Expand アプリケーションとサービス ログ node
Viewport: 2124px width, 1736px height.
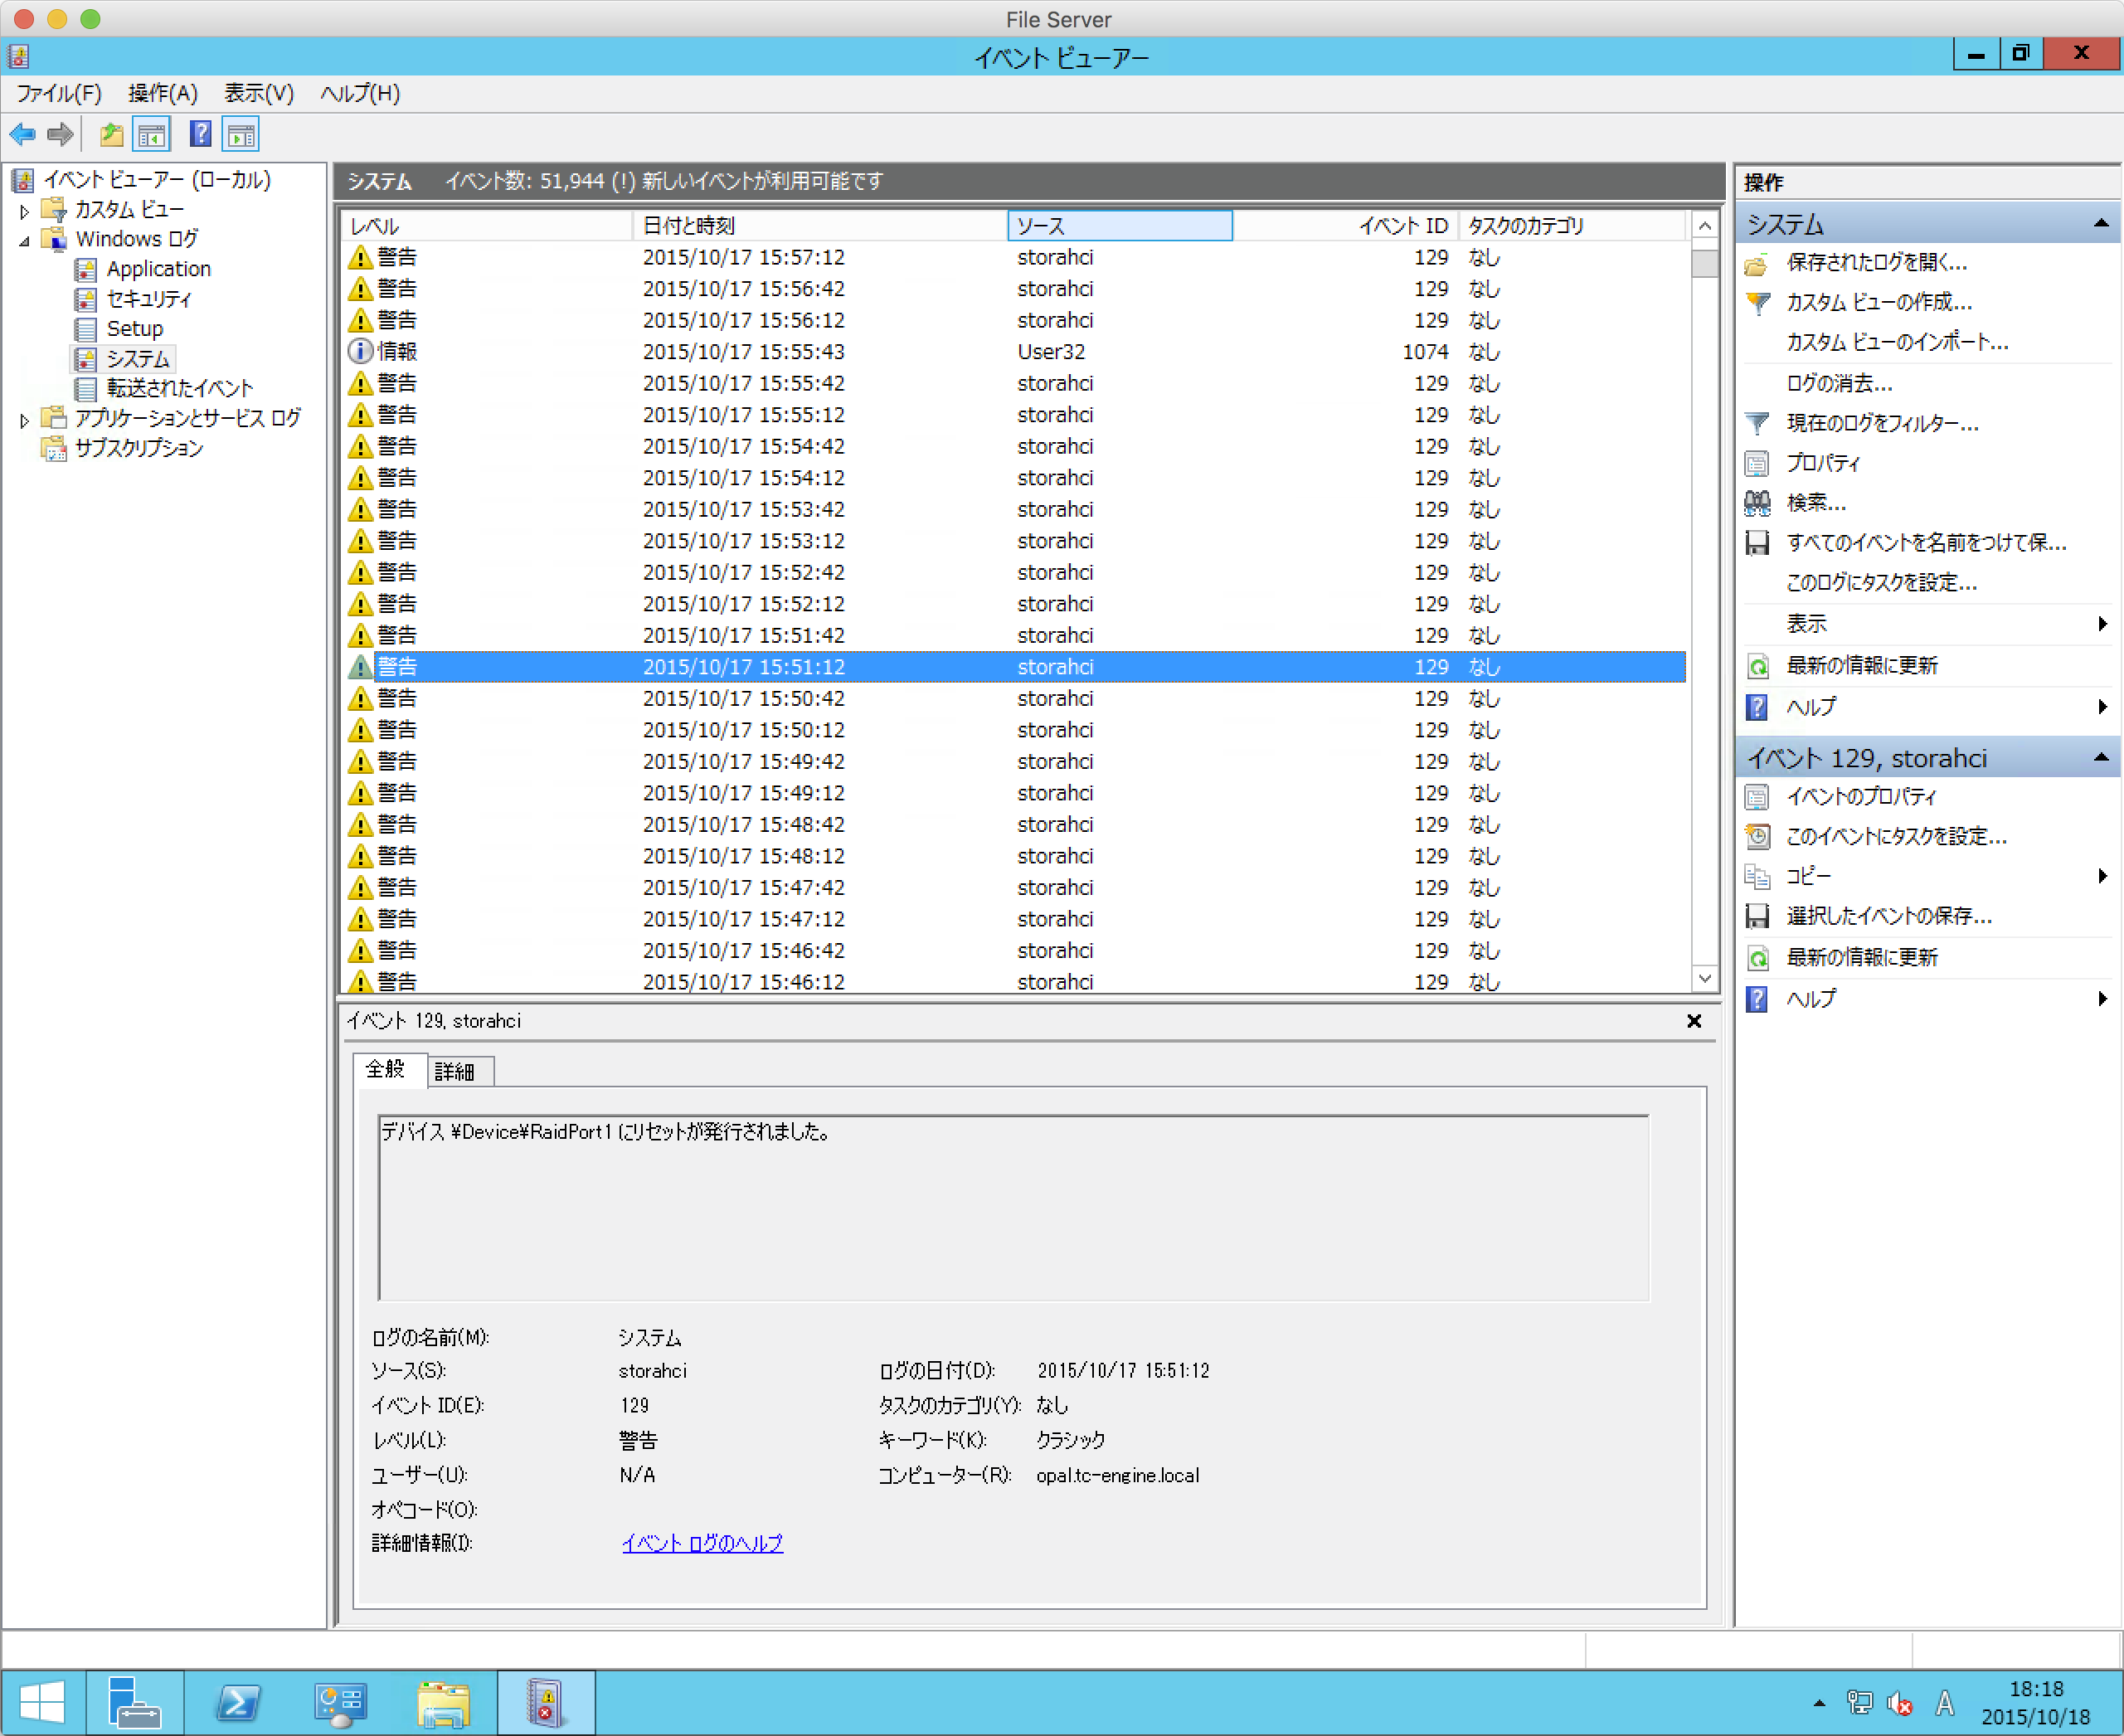tap(24, 420)
